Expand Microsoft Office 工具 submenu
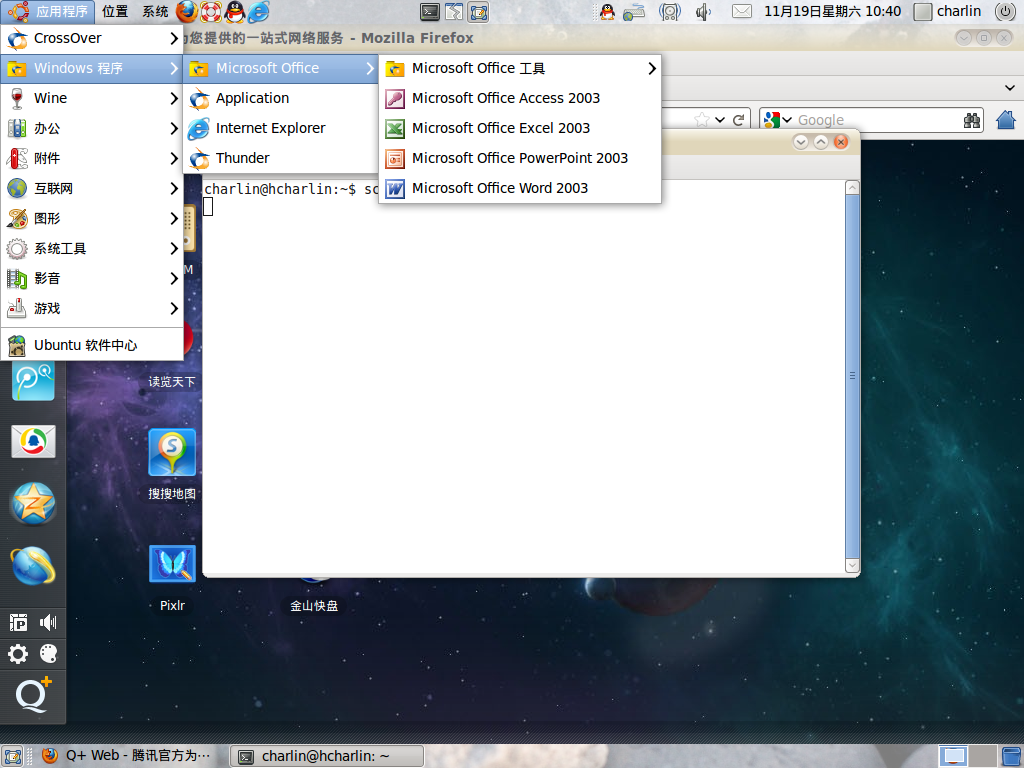1024x768 pixels. [520, 68]
